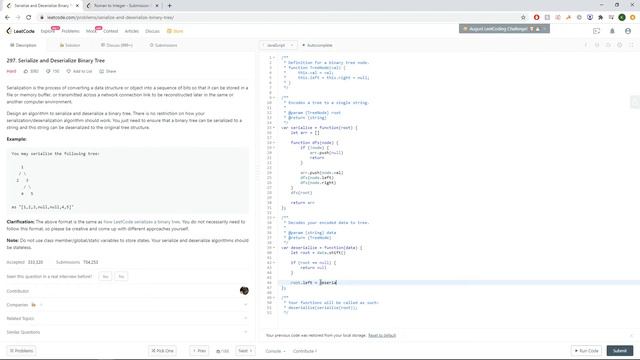Click the Submit button
Viewport: 640px width, 360px height.
pyautogui.click(x=620, y=351)
